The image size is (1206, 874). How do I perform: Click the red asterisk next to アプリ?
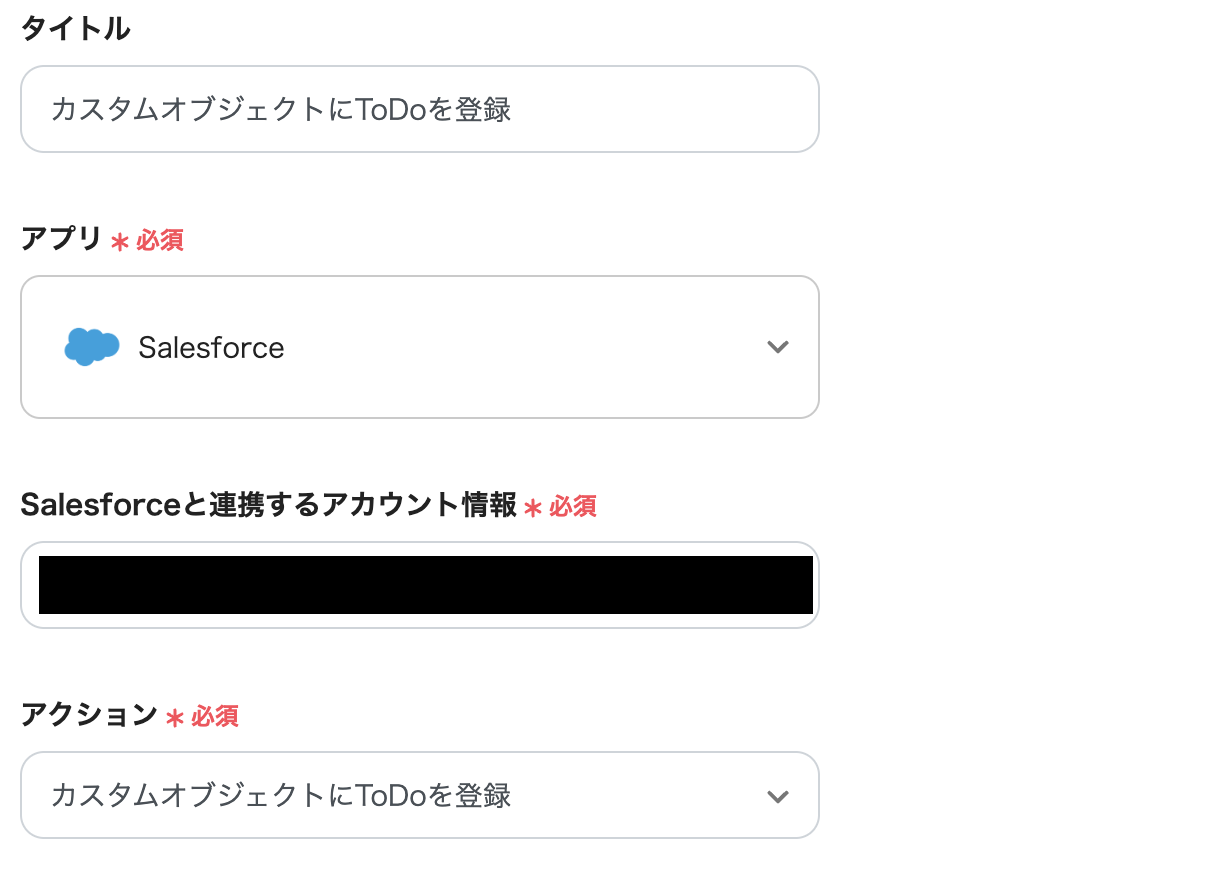click(x=120, y=242)
